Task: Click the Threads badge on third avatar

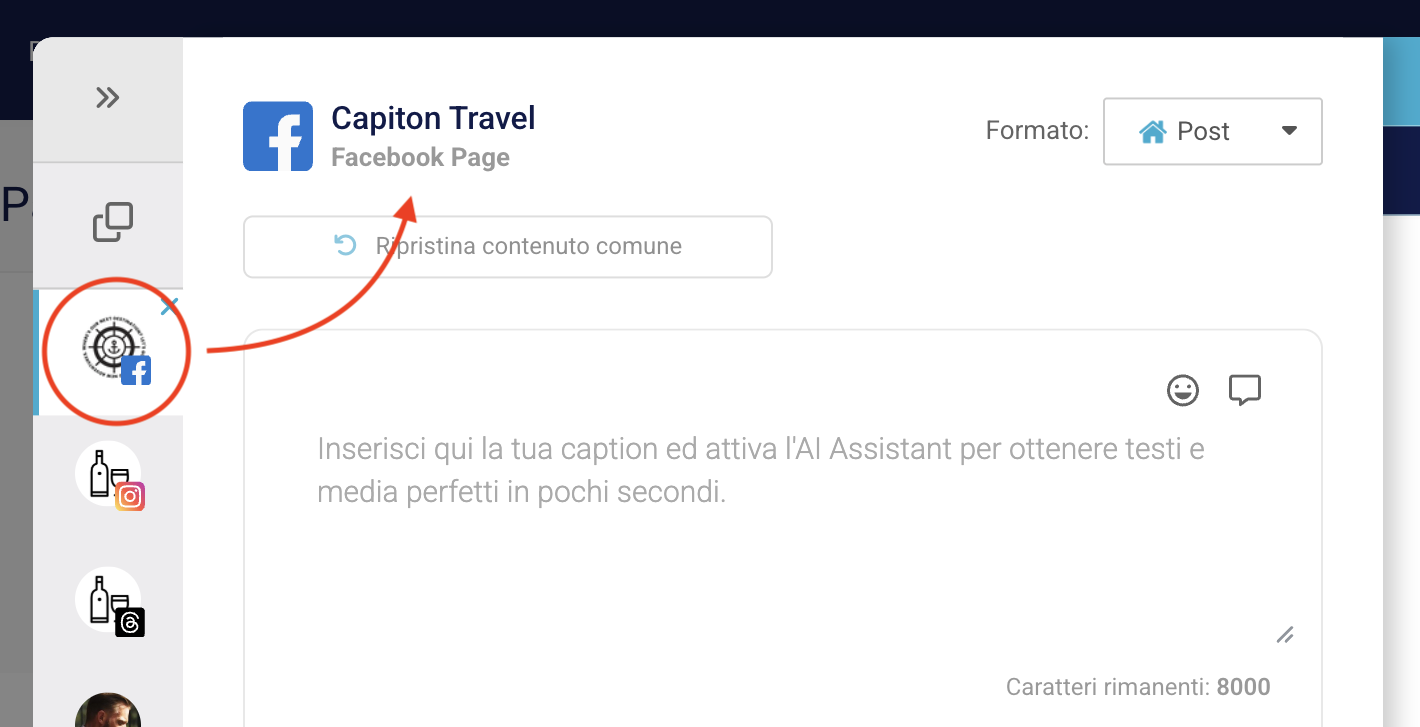Action: point(130,622)
